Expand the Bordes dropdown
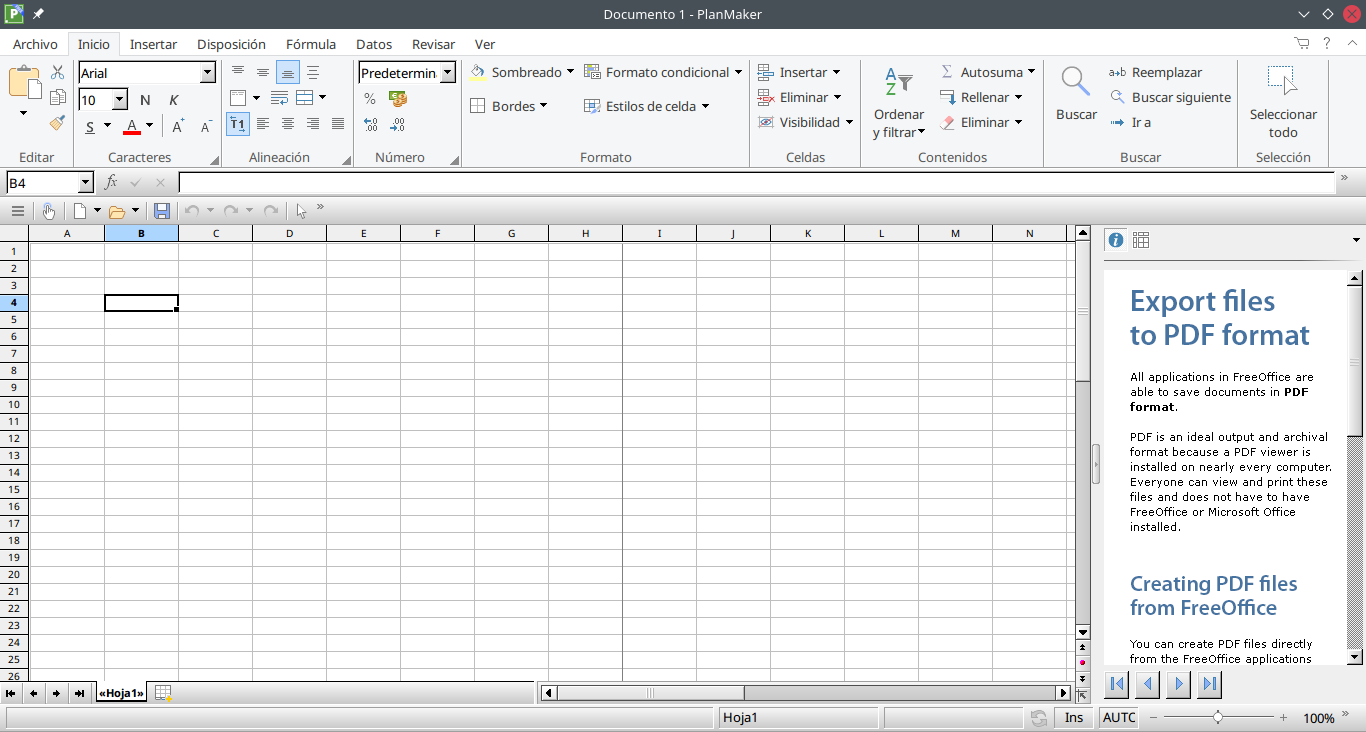This screenshot has width=1366, height=732. click(x=543, y=106)
